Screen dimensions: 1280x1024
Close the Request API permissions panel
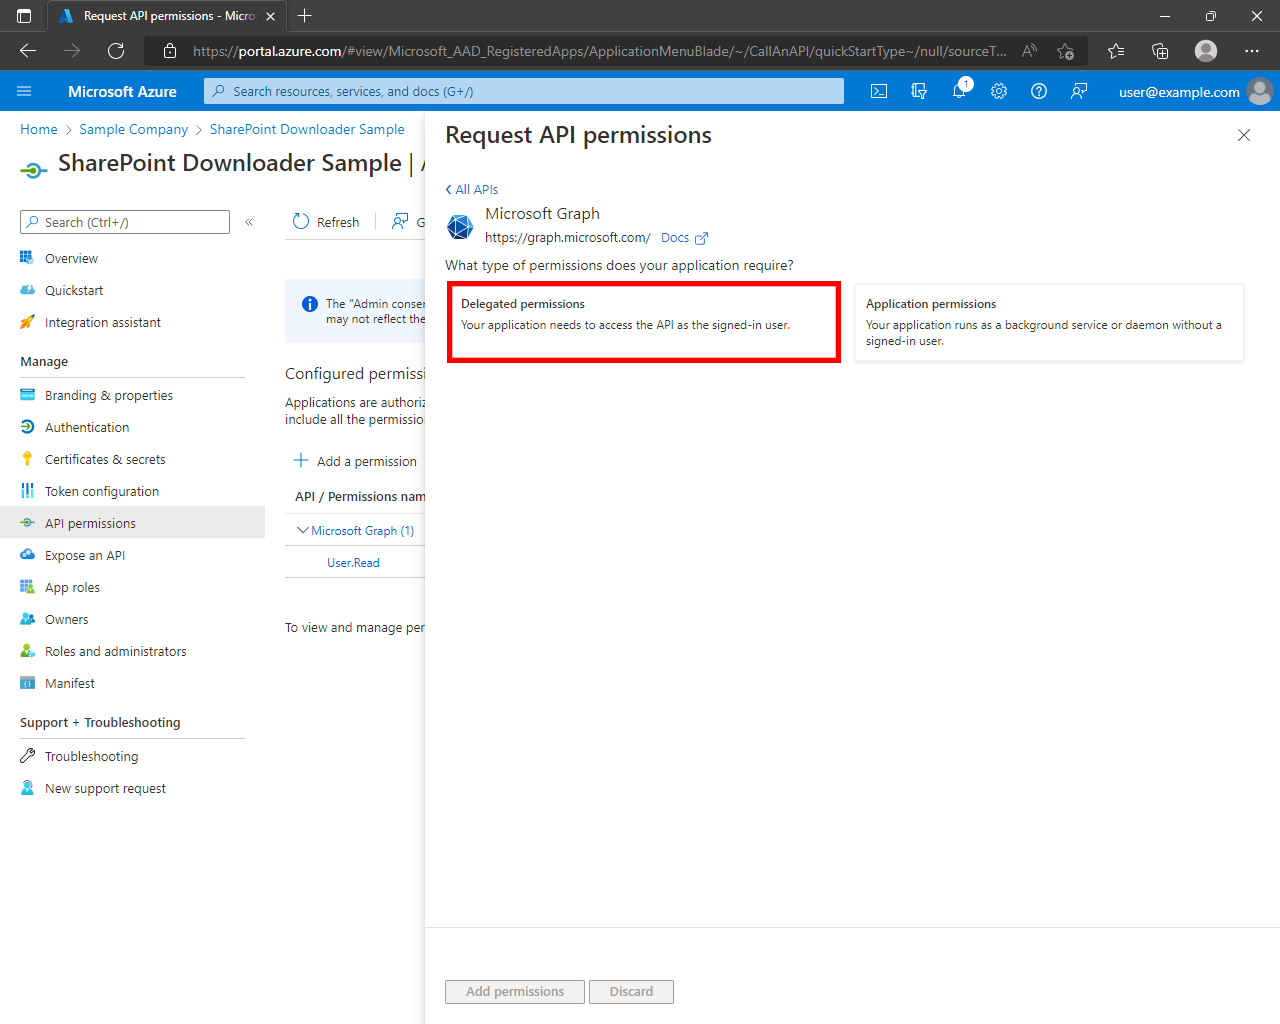1244,135
